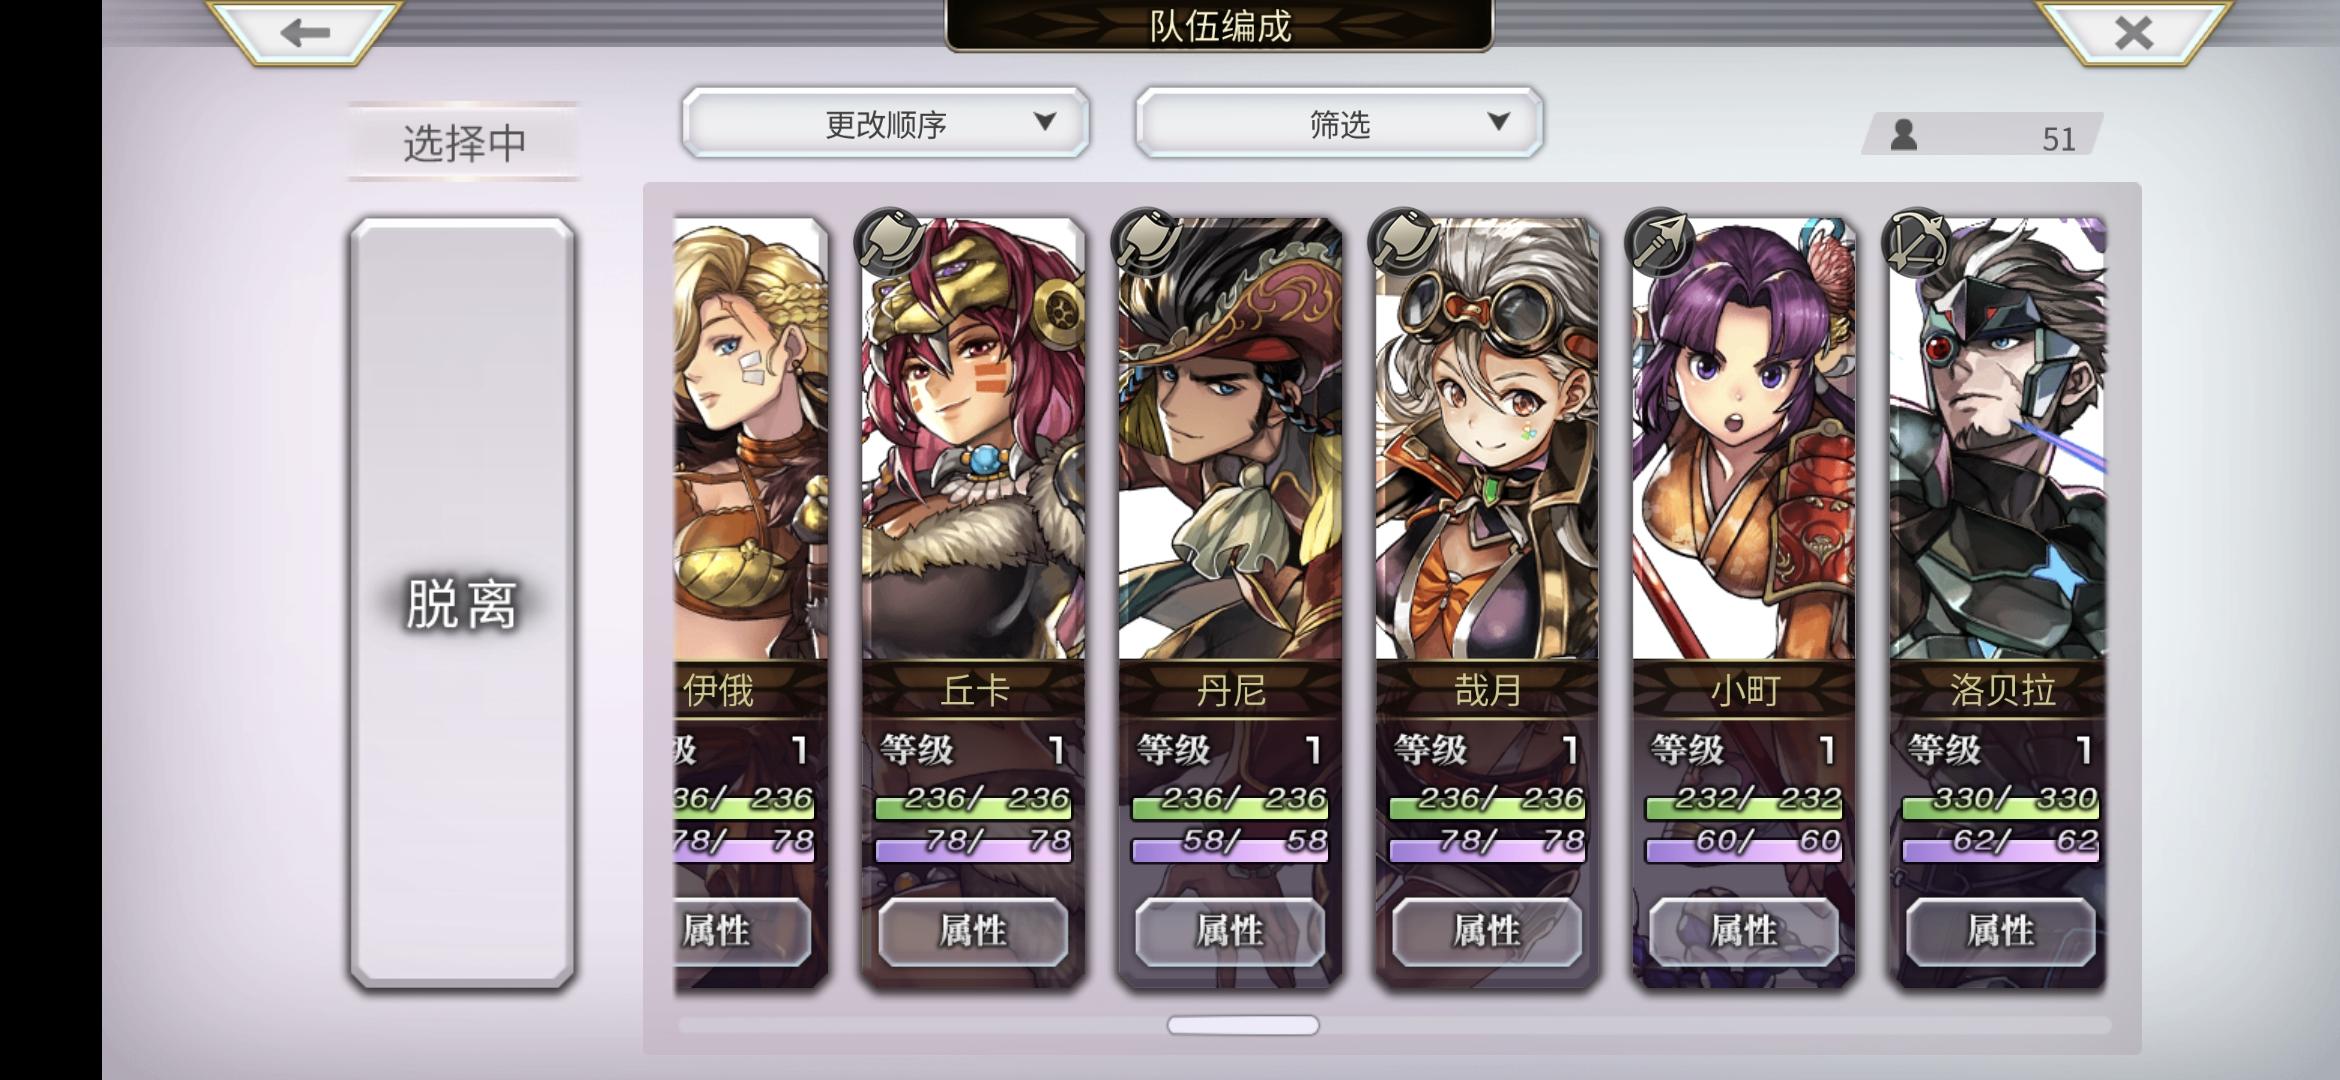Click the character count person icon
The width and height of the screenshot is (2340, 1080).
point(1903,136)
